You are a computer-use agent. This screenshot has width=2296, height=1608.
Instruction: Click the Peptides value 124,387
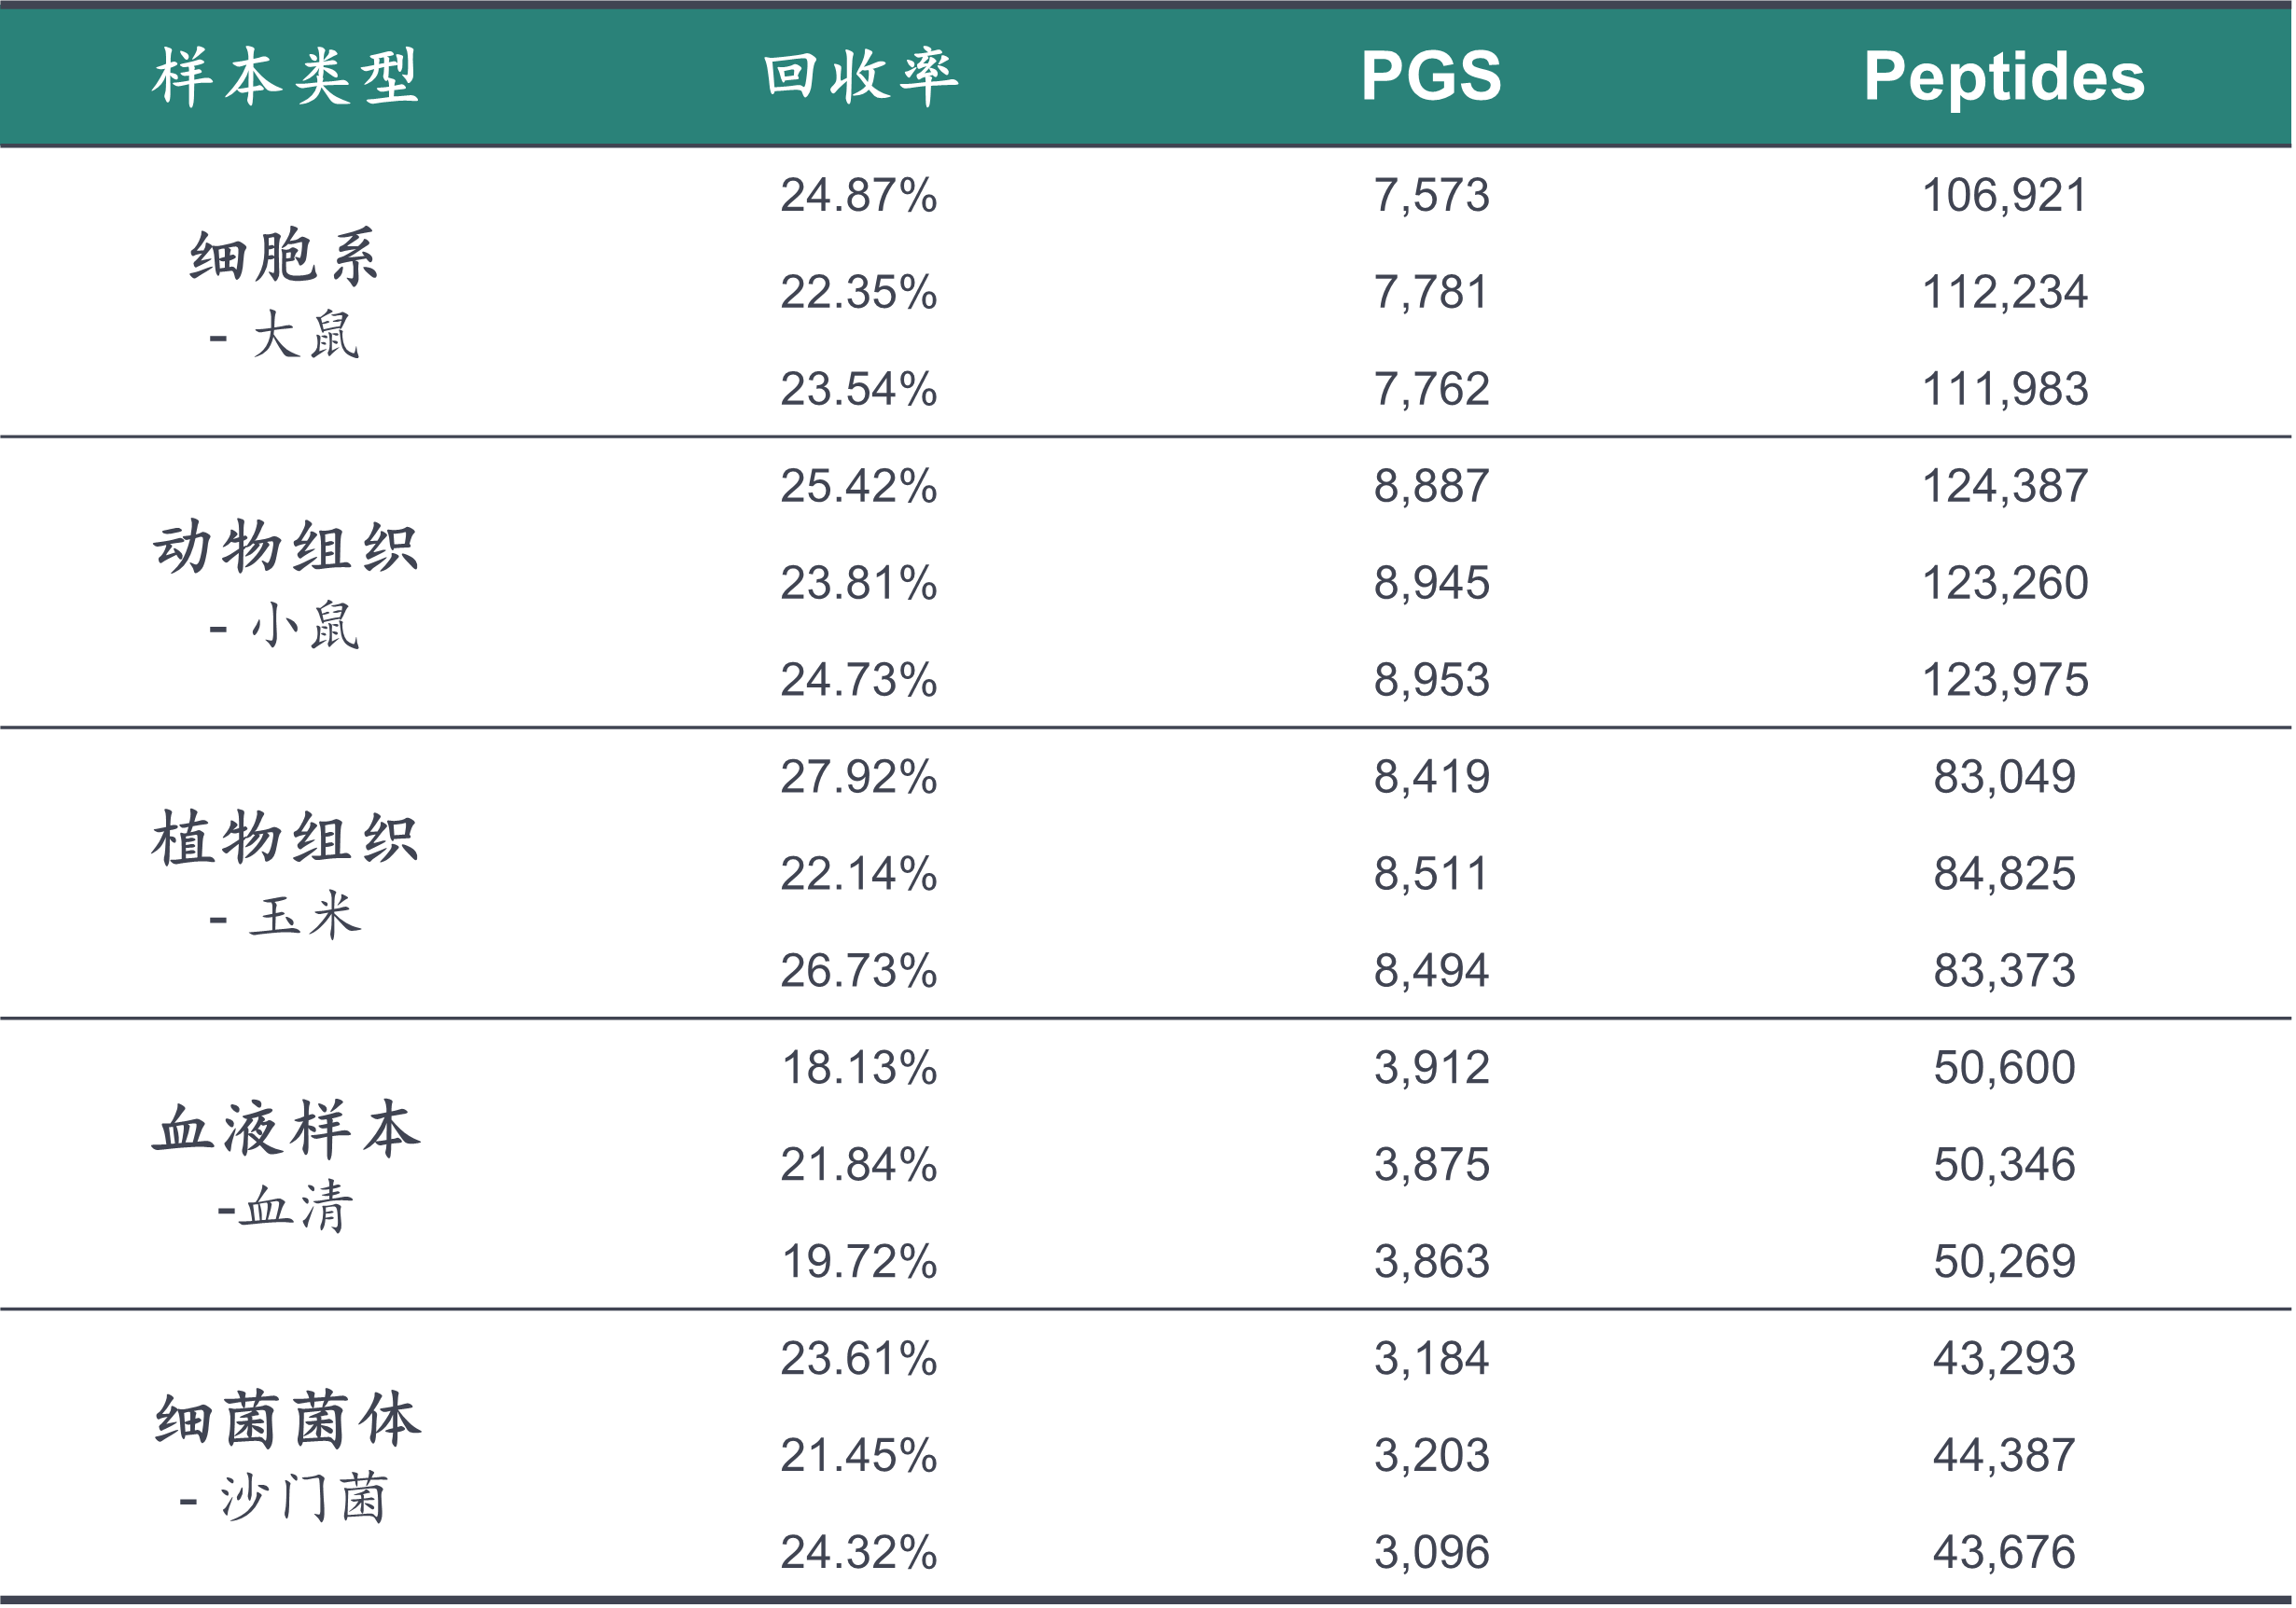click(2004, 486)
